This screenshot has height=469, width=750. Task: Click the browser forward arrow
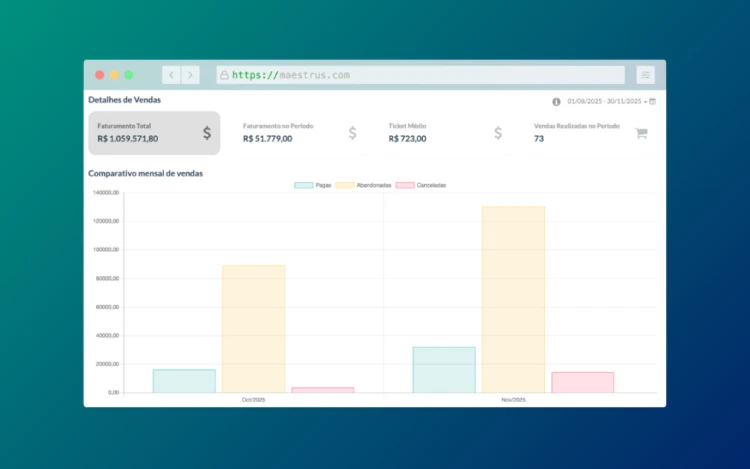click(190, 75)
